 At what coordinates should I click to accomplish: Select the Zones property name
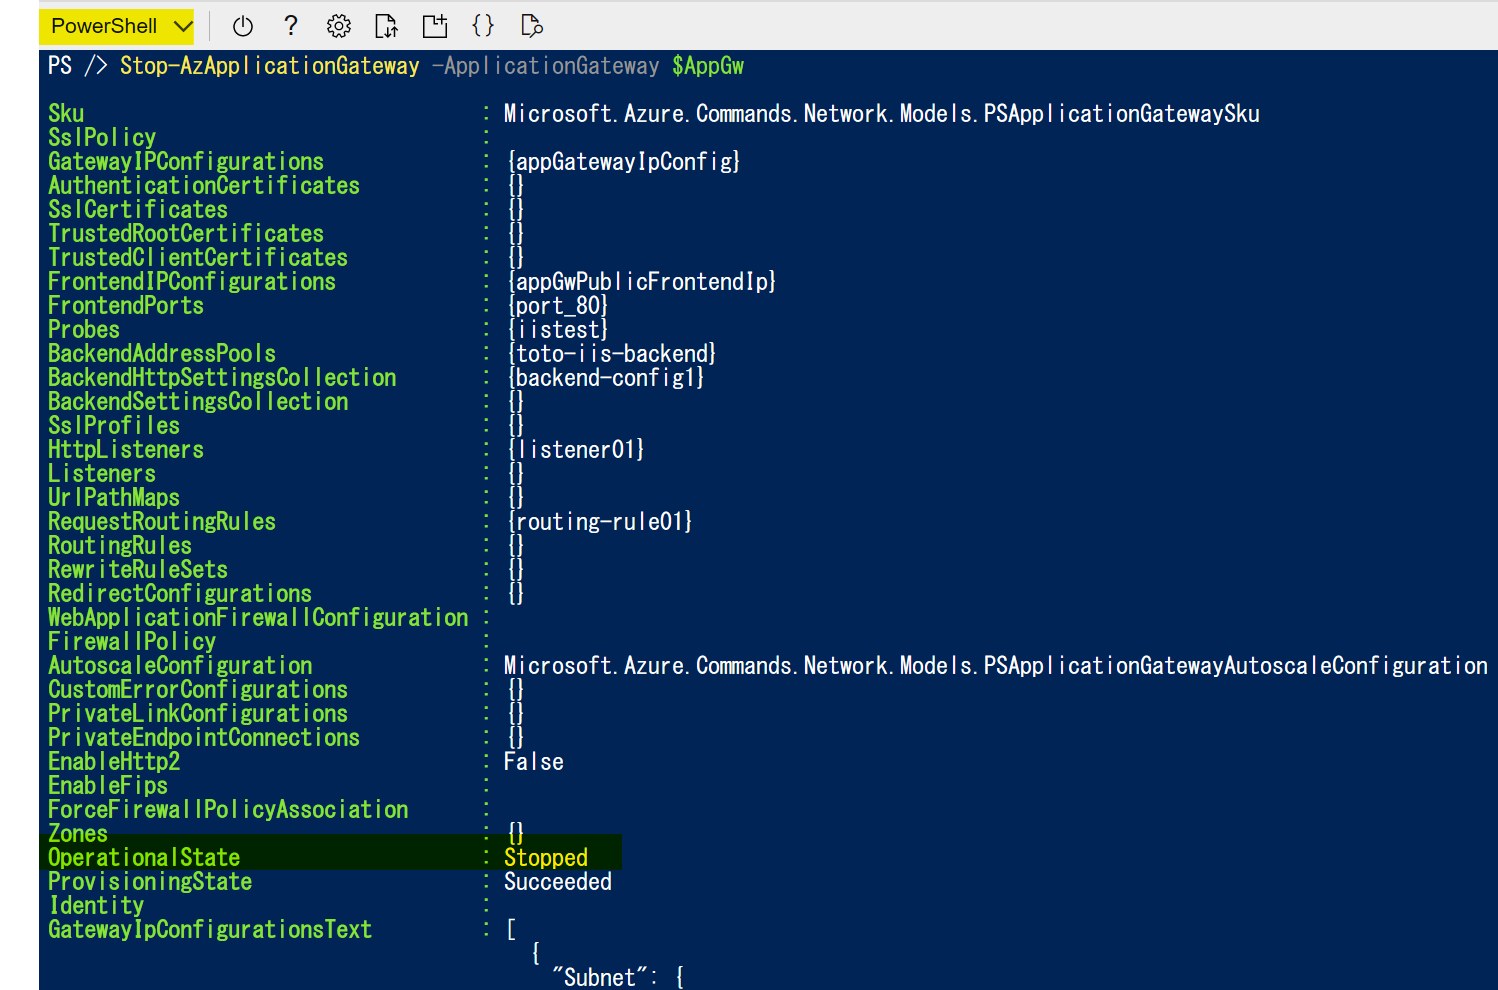pyautogui.click(x=78, y=834)
